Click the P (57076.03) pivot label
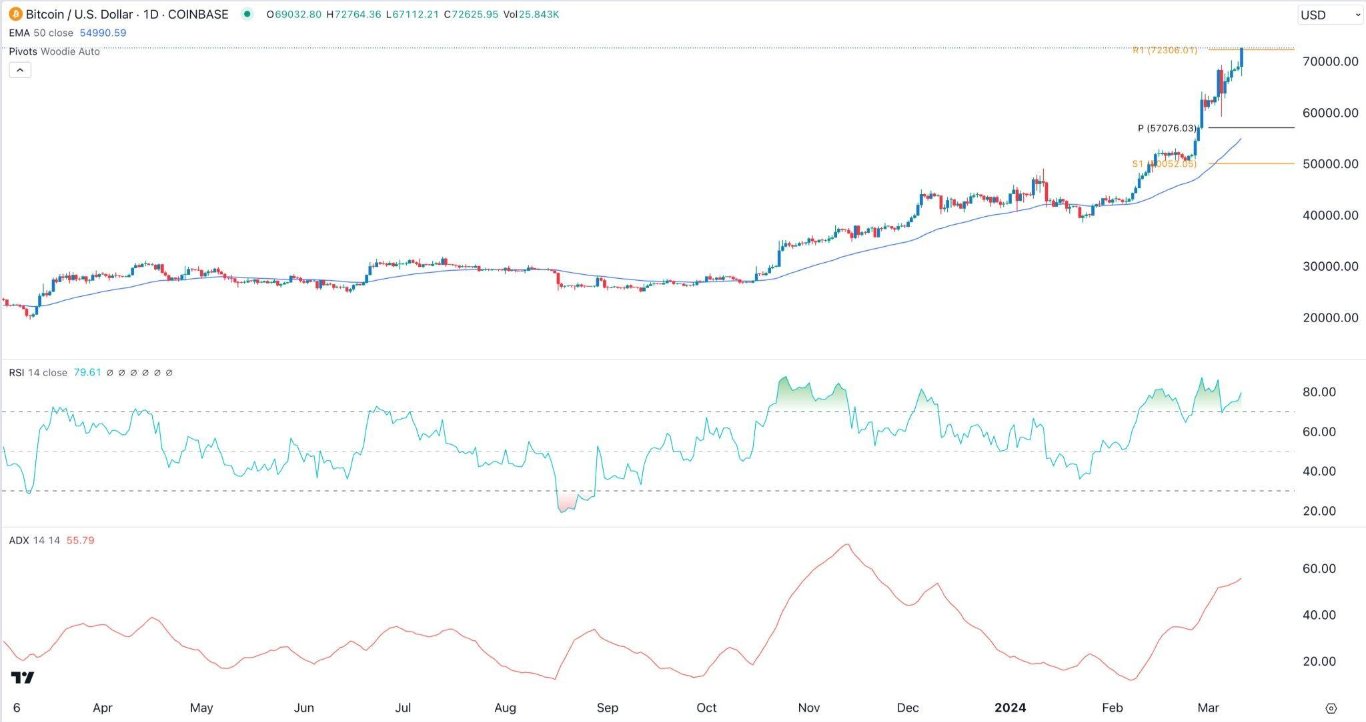This screenshot has height=722, width=1366. (x=1167, y=128)
